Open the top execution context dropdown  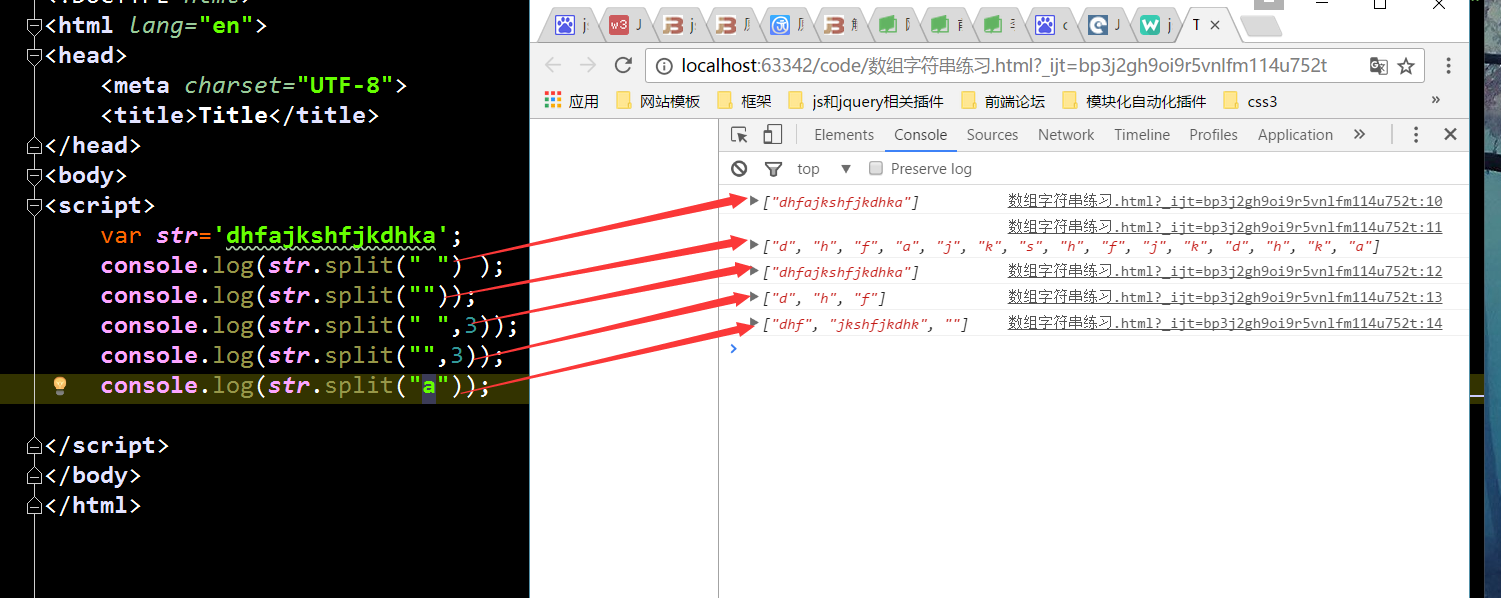[824, 169]
